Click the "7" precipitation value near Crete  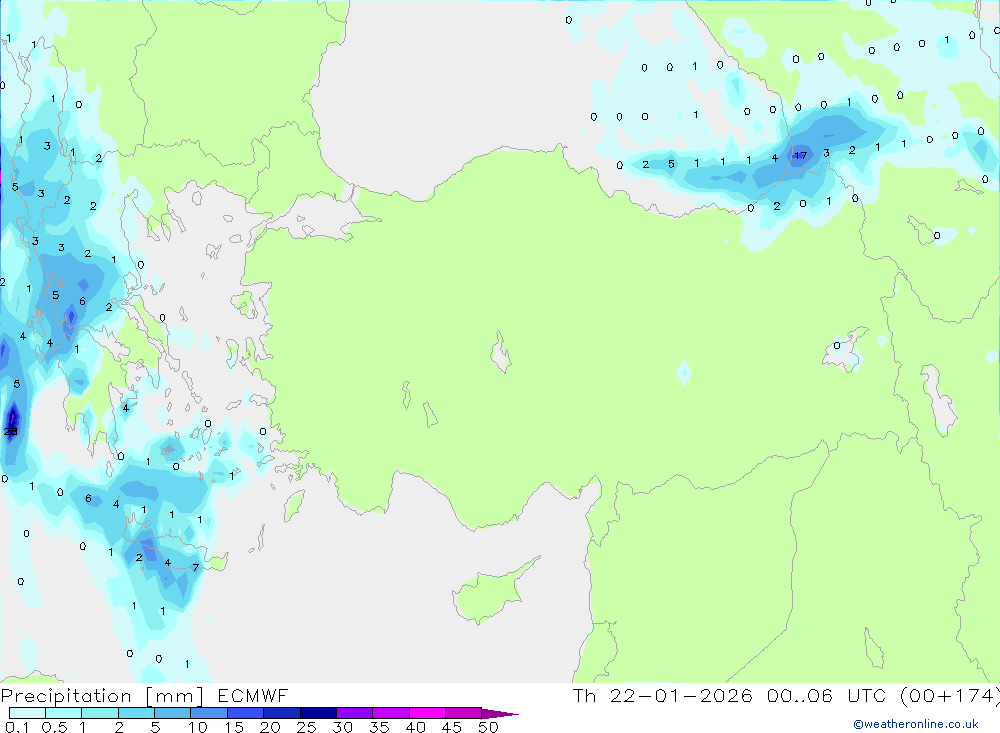click(195, 567)
